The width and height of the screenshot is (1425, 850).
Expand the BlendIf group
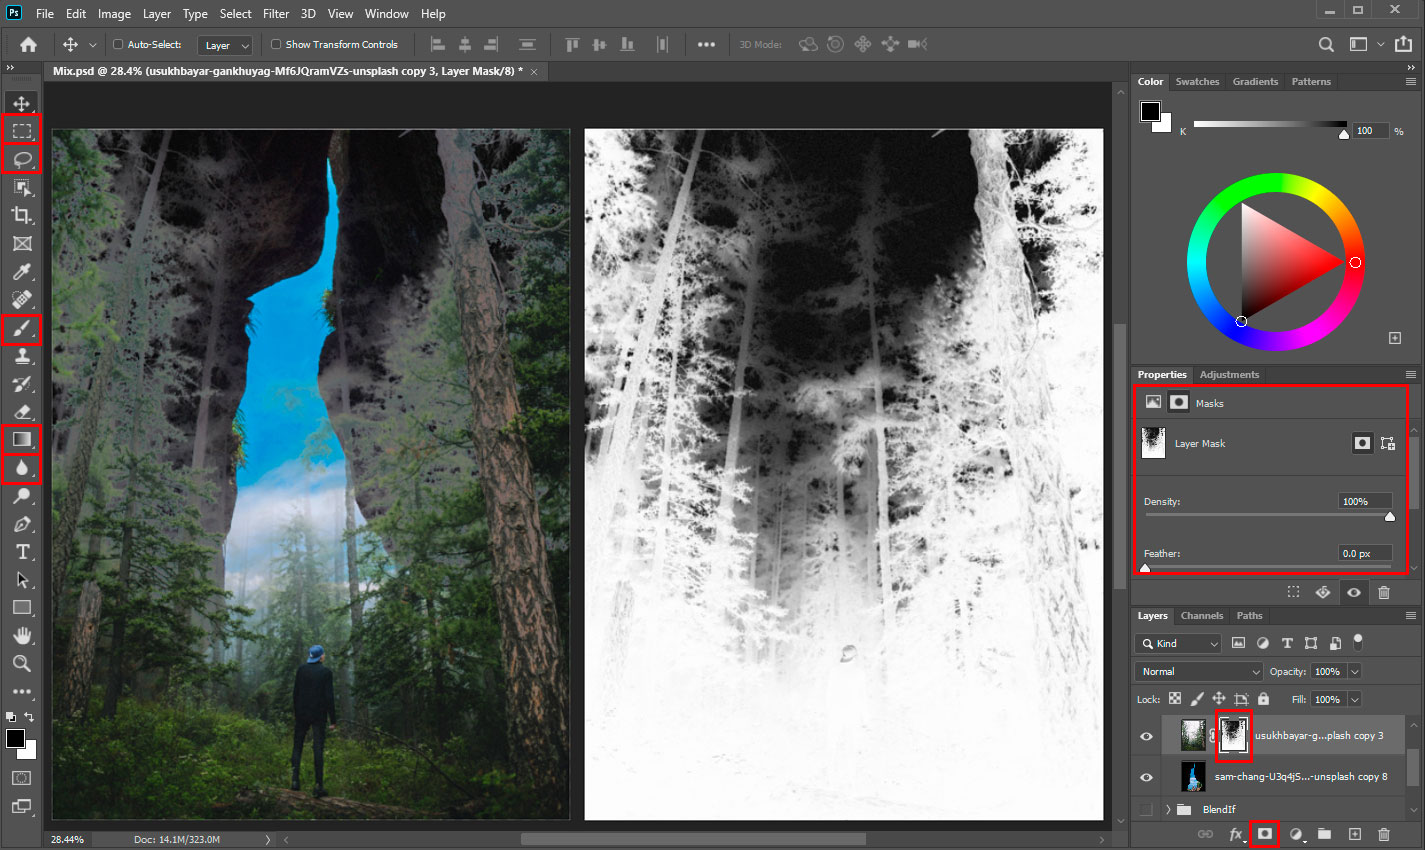[1166, 809]
